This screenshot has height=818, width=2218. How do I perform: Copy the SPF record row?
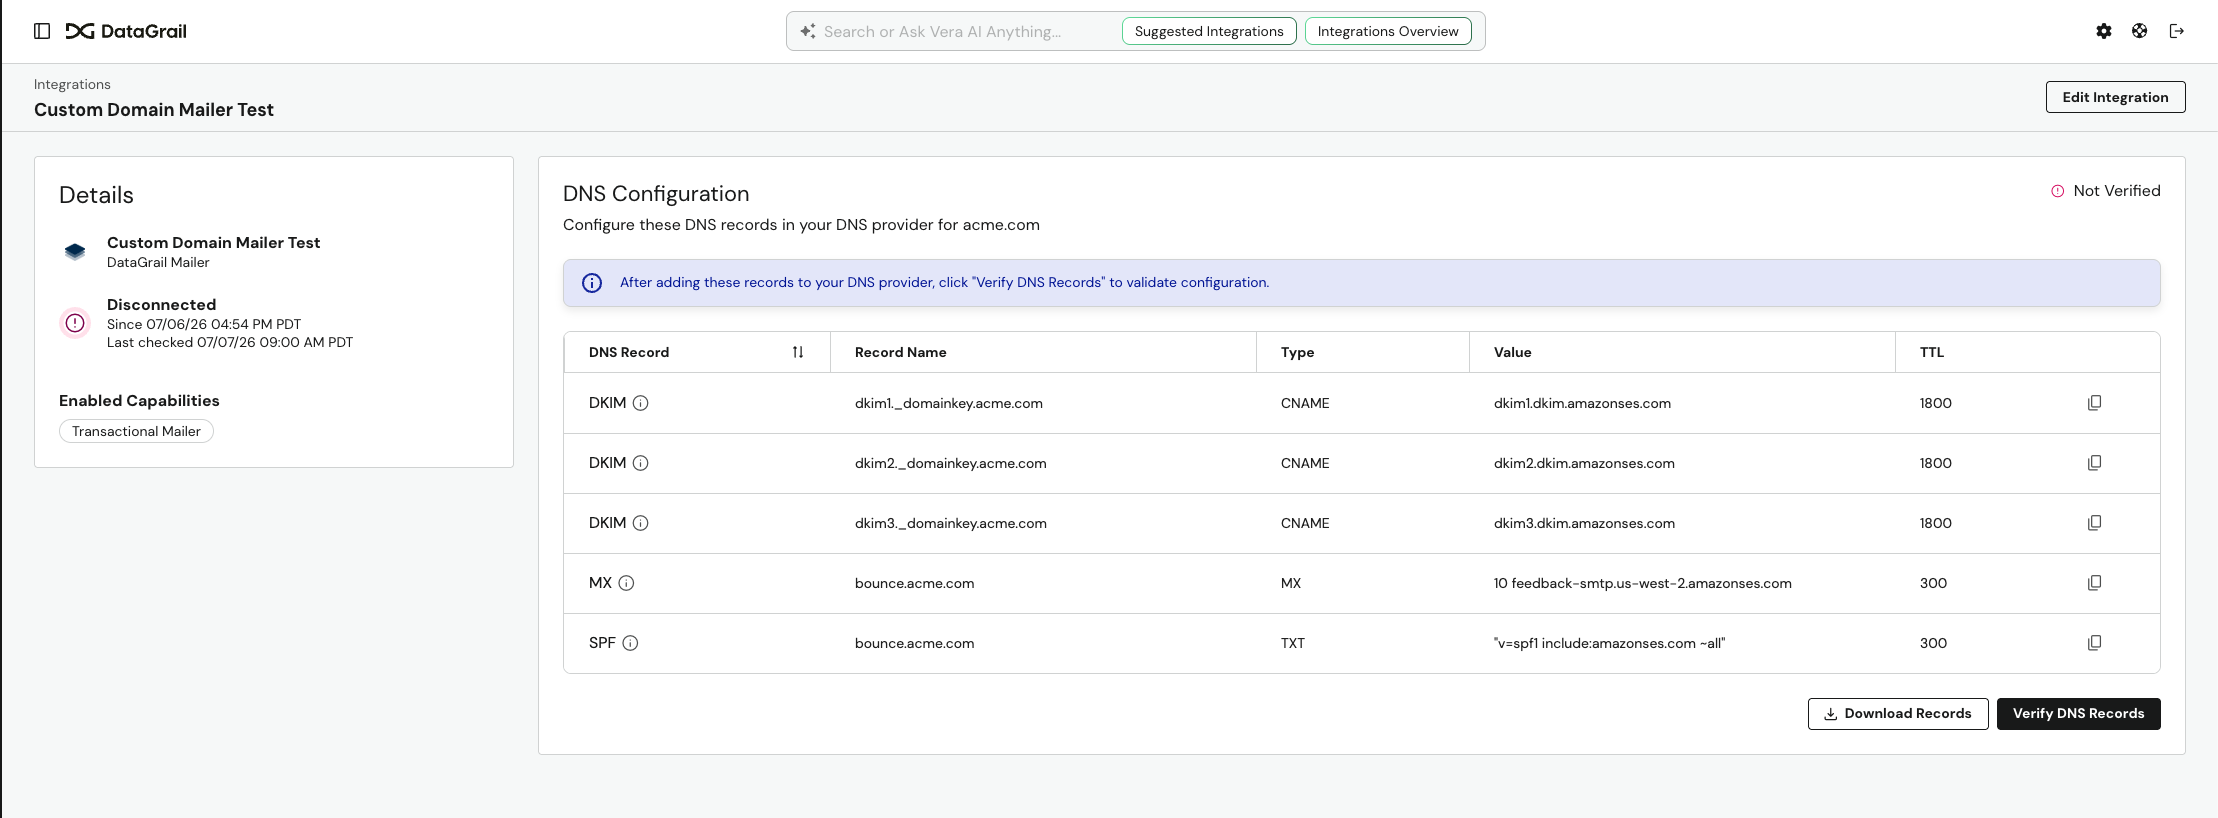tap(2095, 643)
